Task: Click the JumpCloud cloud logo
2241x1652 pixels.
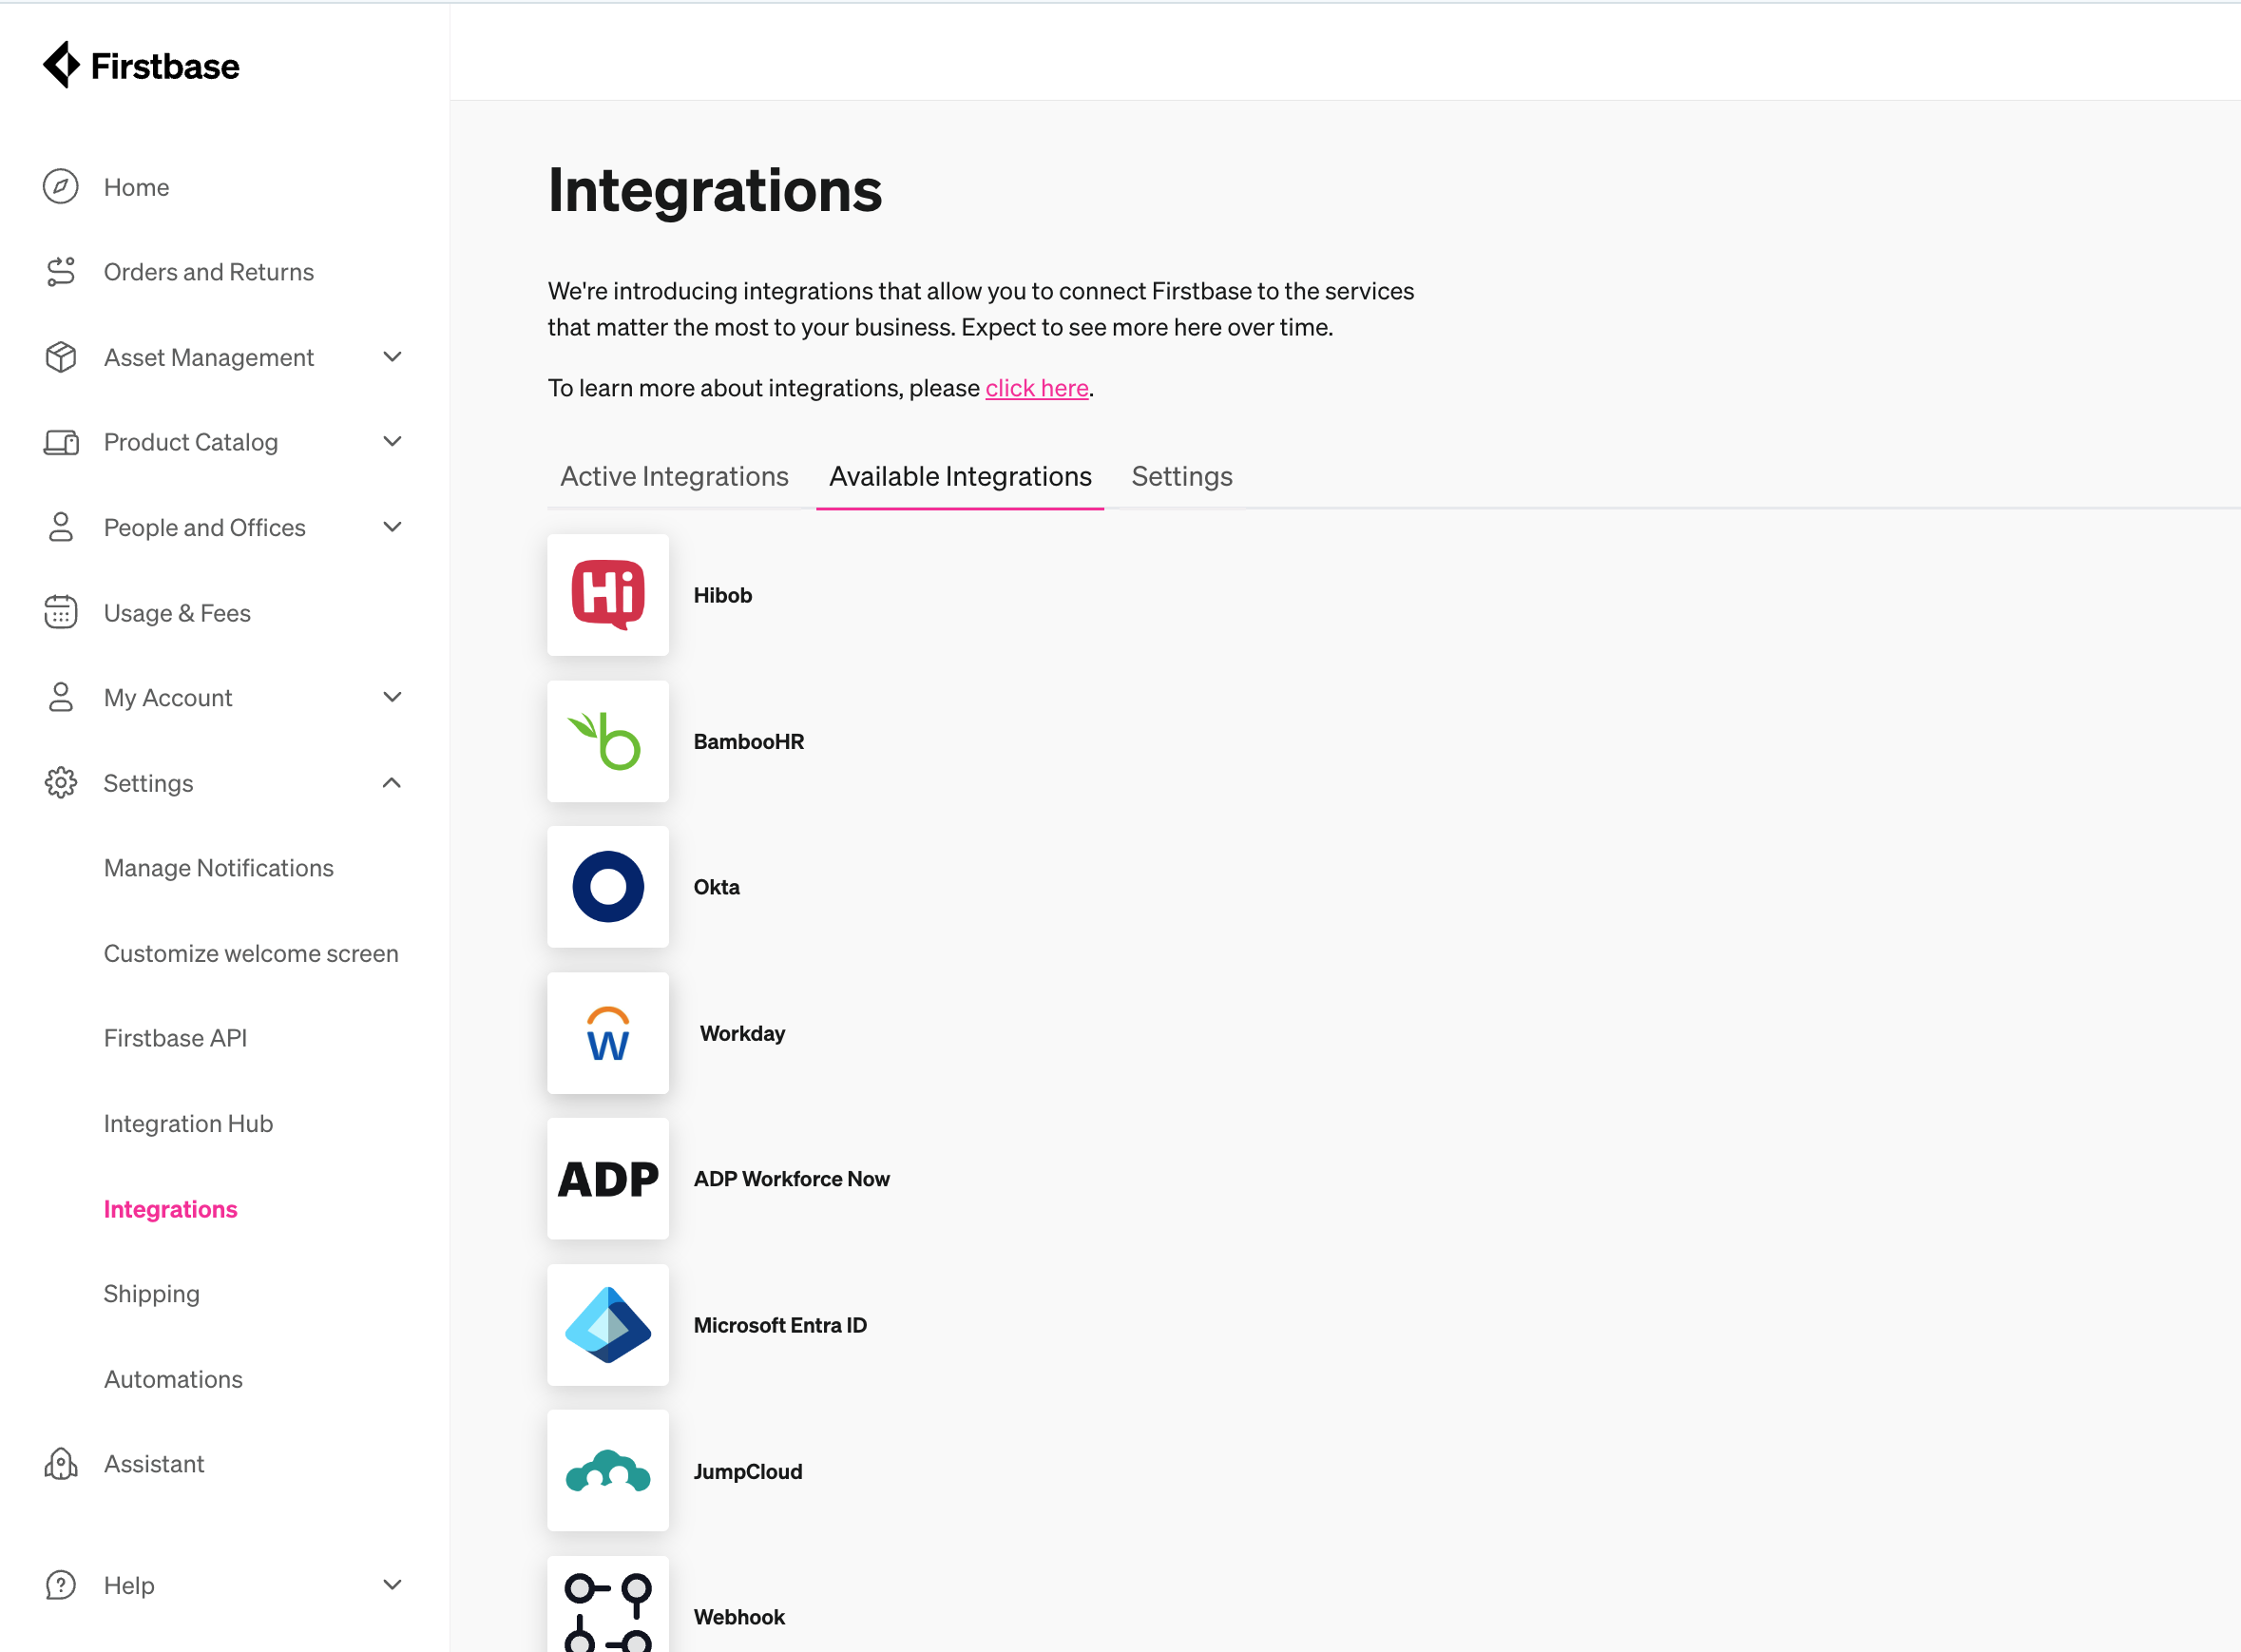Action: pos(607,1471)
